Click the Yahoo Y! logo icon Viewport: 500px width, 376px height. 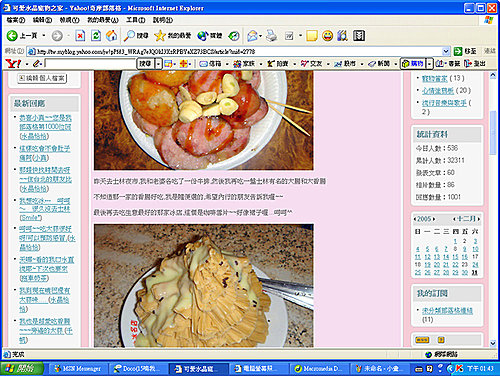click(13, 63)
